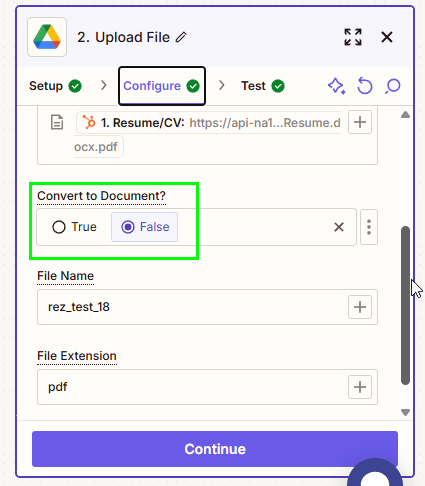Image resolution: width=425 pixels, height=486 pixels.
Task: Click the Google Drive app icon
Action: [47, 37]
